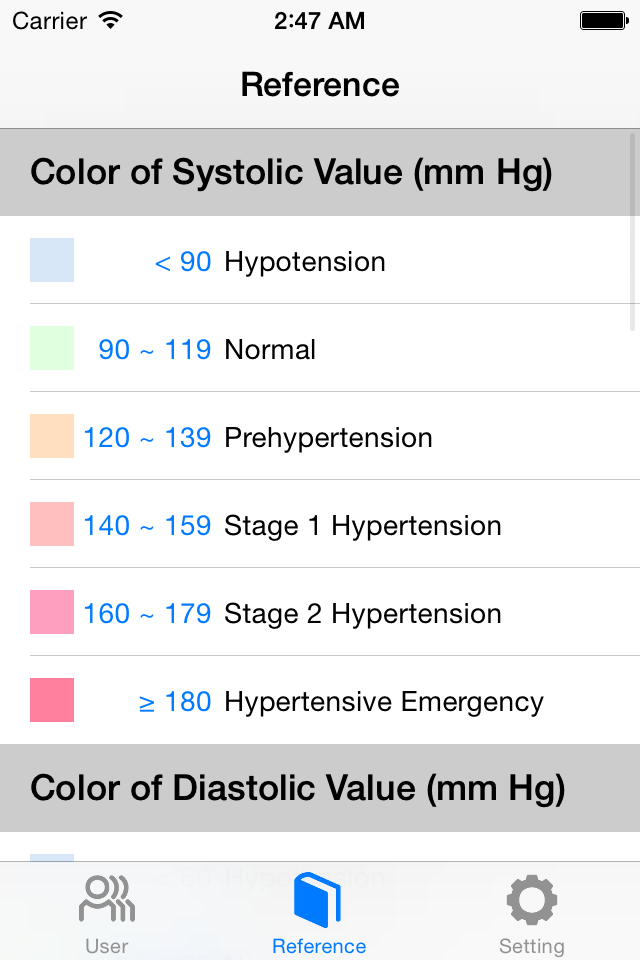This screenshot has width=640, height=960.
Task: Tap the Stage 2 Hypertension color swatch
Action: 52,612
